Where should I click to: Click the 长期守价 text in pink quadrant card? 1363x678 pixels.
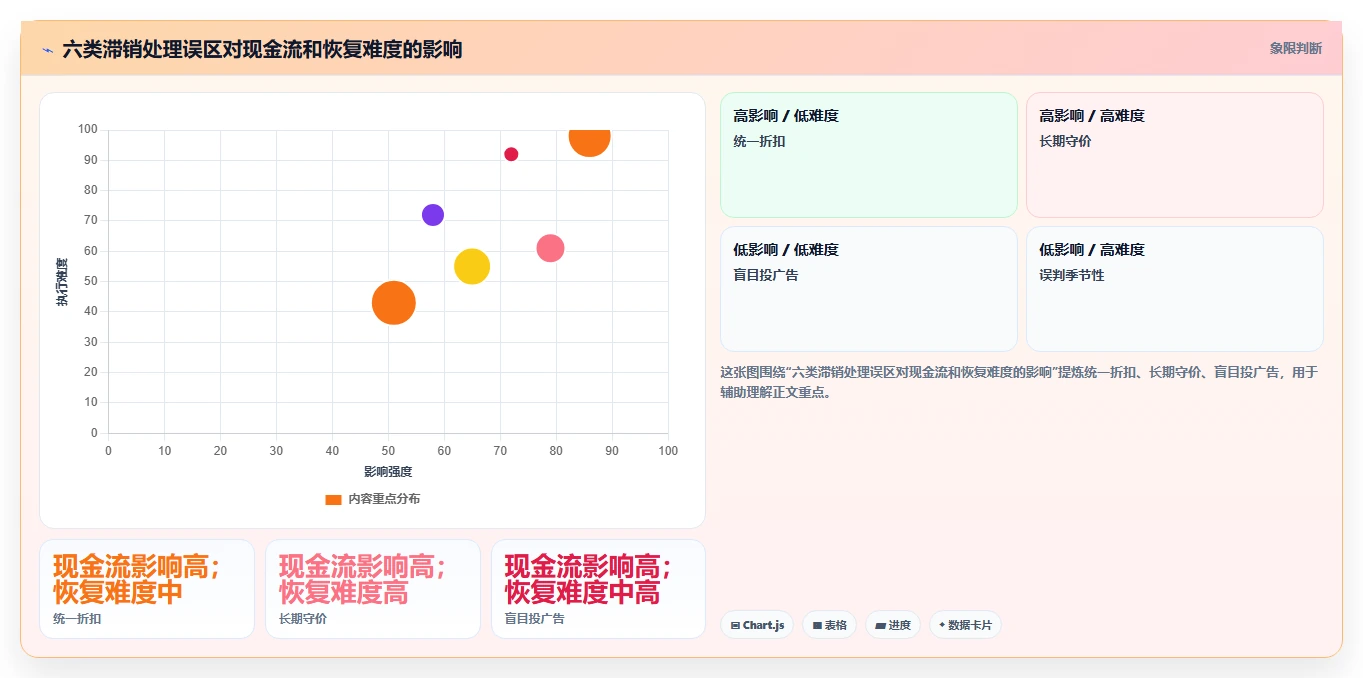(1065, 141)
